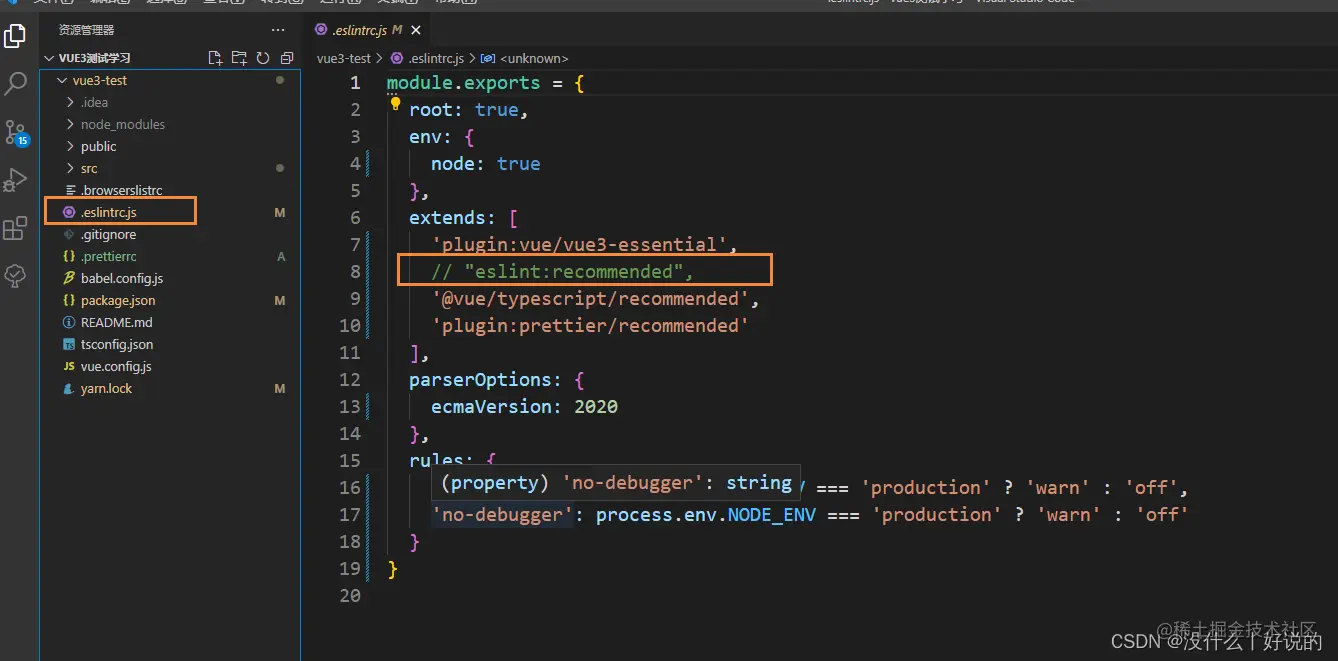Click the babel.config.js file icon
1338x661 pixels.
click(x=69, y=278)
